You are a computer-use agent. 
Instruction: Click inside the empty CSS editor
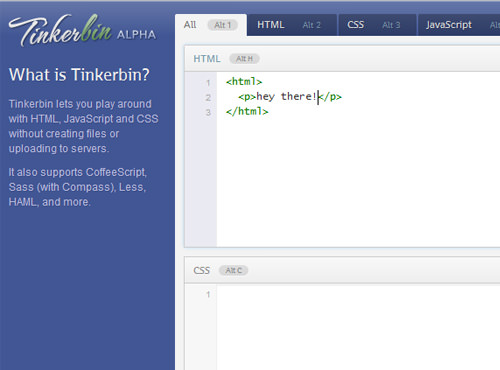[358, 327]
